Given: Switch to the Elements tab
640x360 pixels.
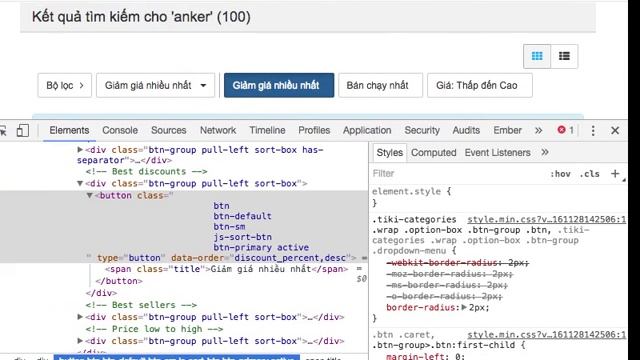Looking at the screenshot, I should click(69, 130).
